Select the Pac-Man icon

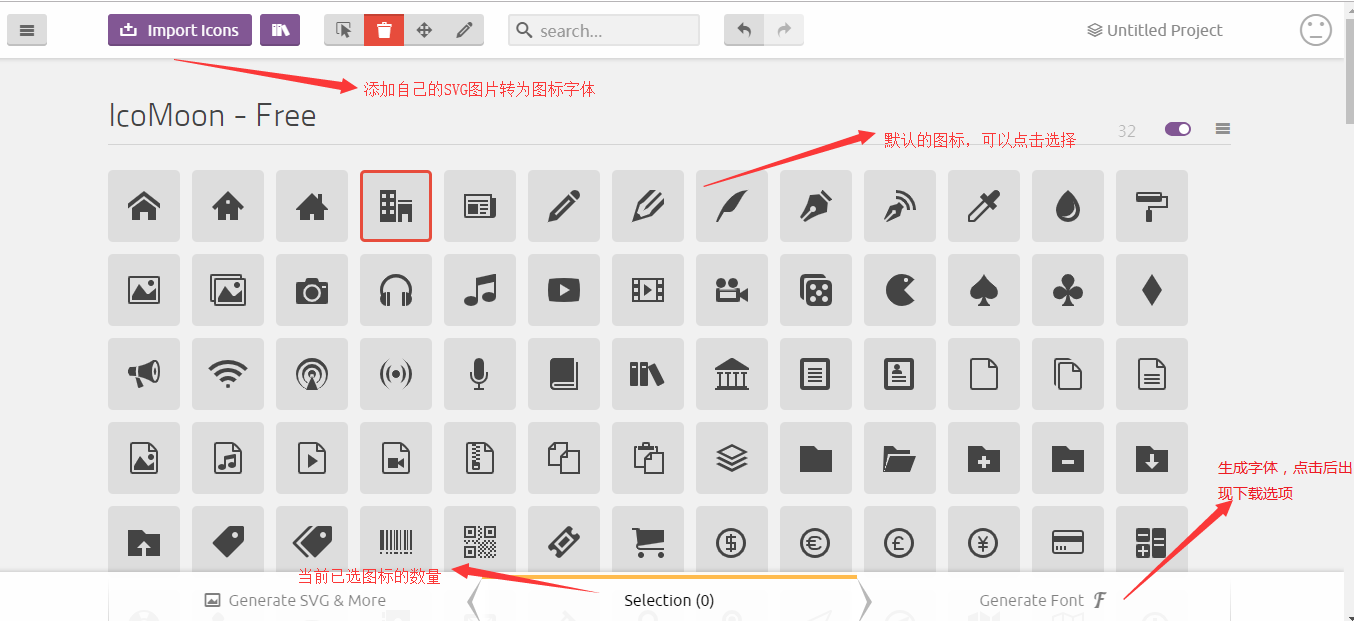[x=900, y=290]
